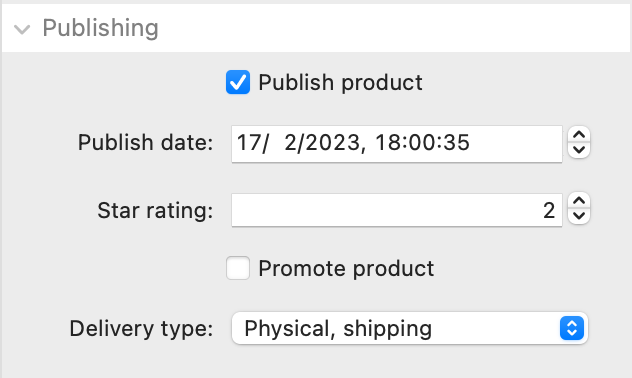Open the Delivery type dropdown
632x378 pixels.
coord(410,328)
